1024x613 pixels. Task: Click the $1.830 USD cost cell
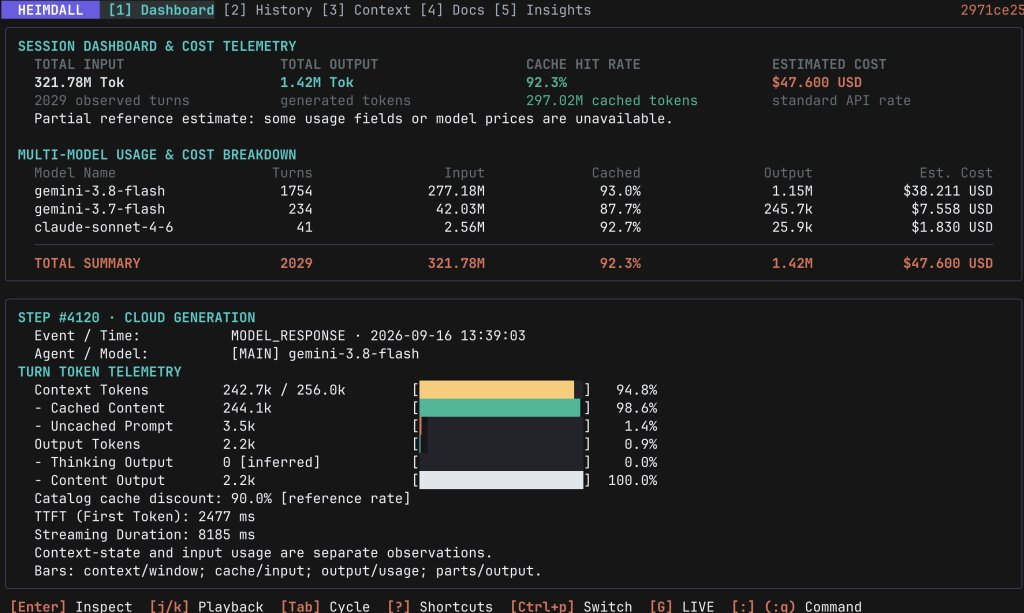pyautogui.click(x=952, y=228)
